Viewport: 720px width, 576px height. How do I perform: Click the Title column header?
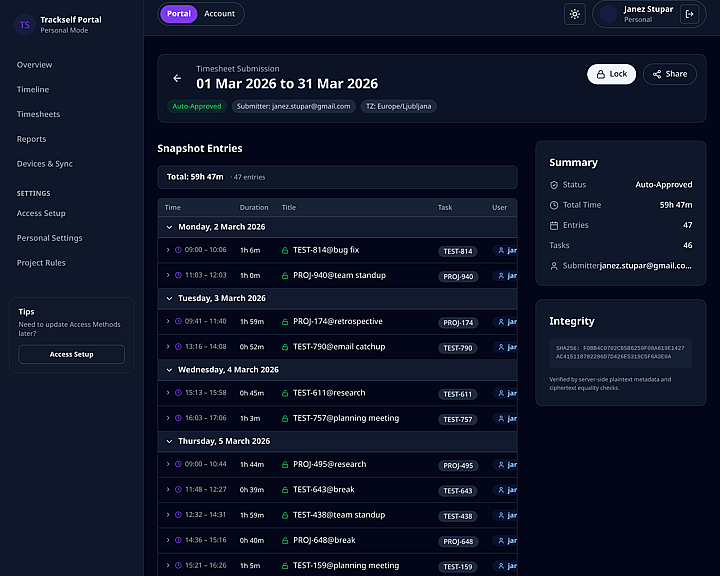[288, 208]
